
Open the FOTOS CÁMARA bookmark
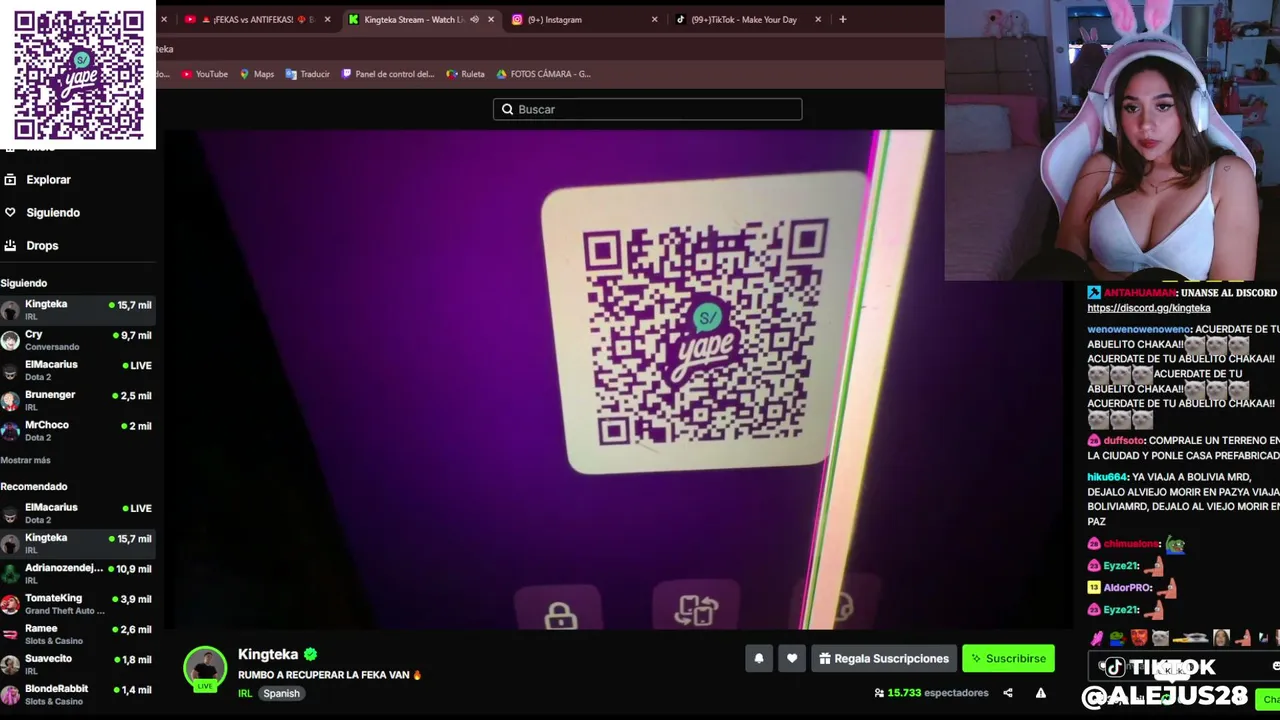pyautogui.click(x=544, y=74)
